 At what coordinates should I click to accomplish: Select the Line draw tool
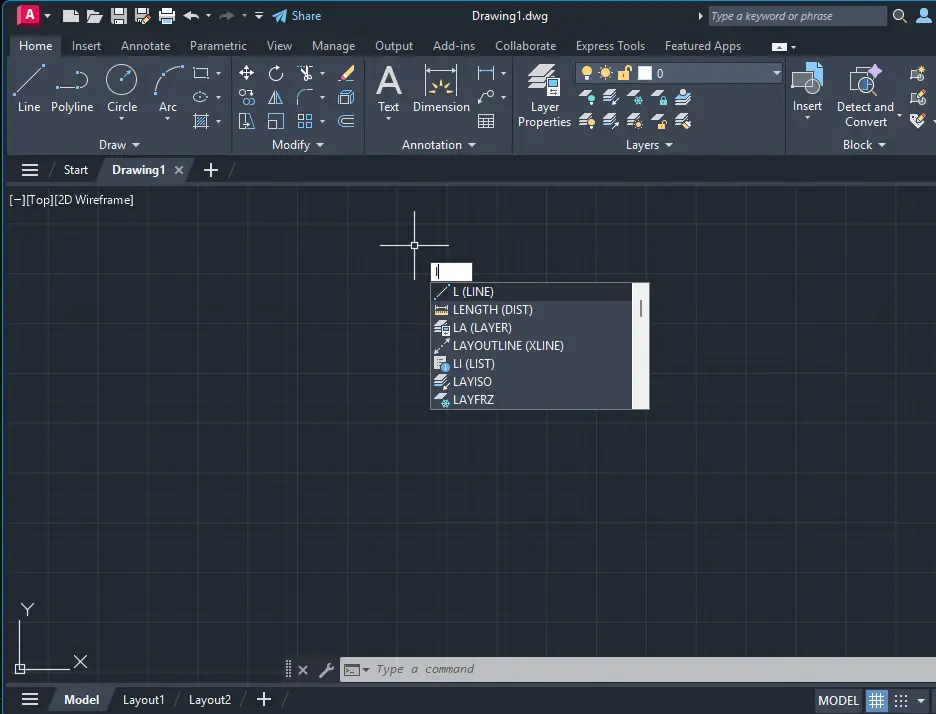click(29, 88)
